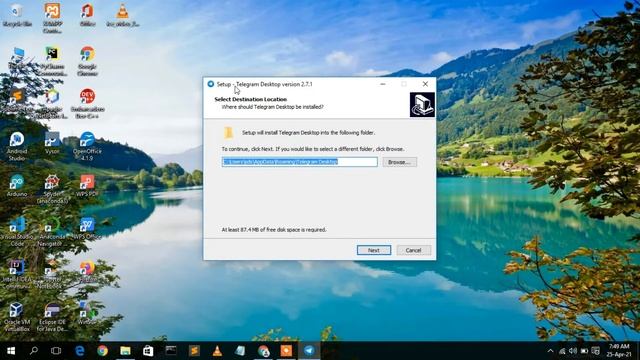640x360 pixels.
Task: Open the Command Prompt taskbar icon
Action: (x=171, y=351)
